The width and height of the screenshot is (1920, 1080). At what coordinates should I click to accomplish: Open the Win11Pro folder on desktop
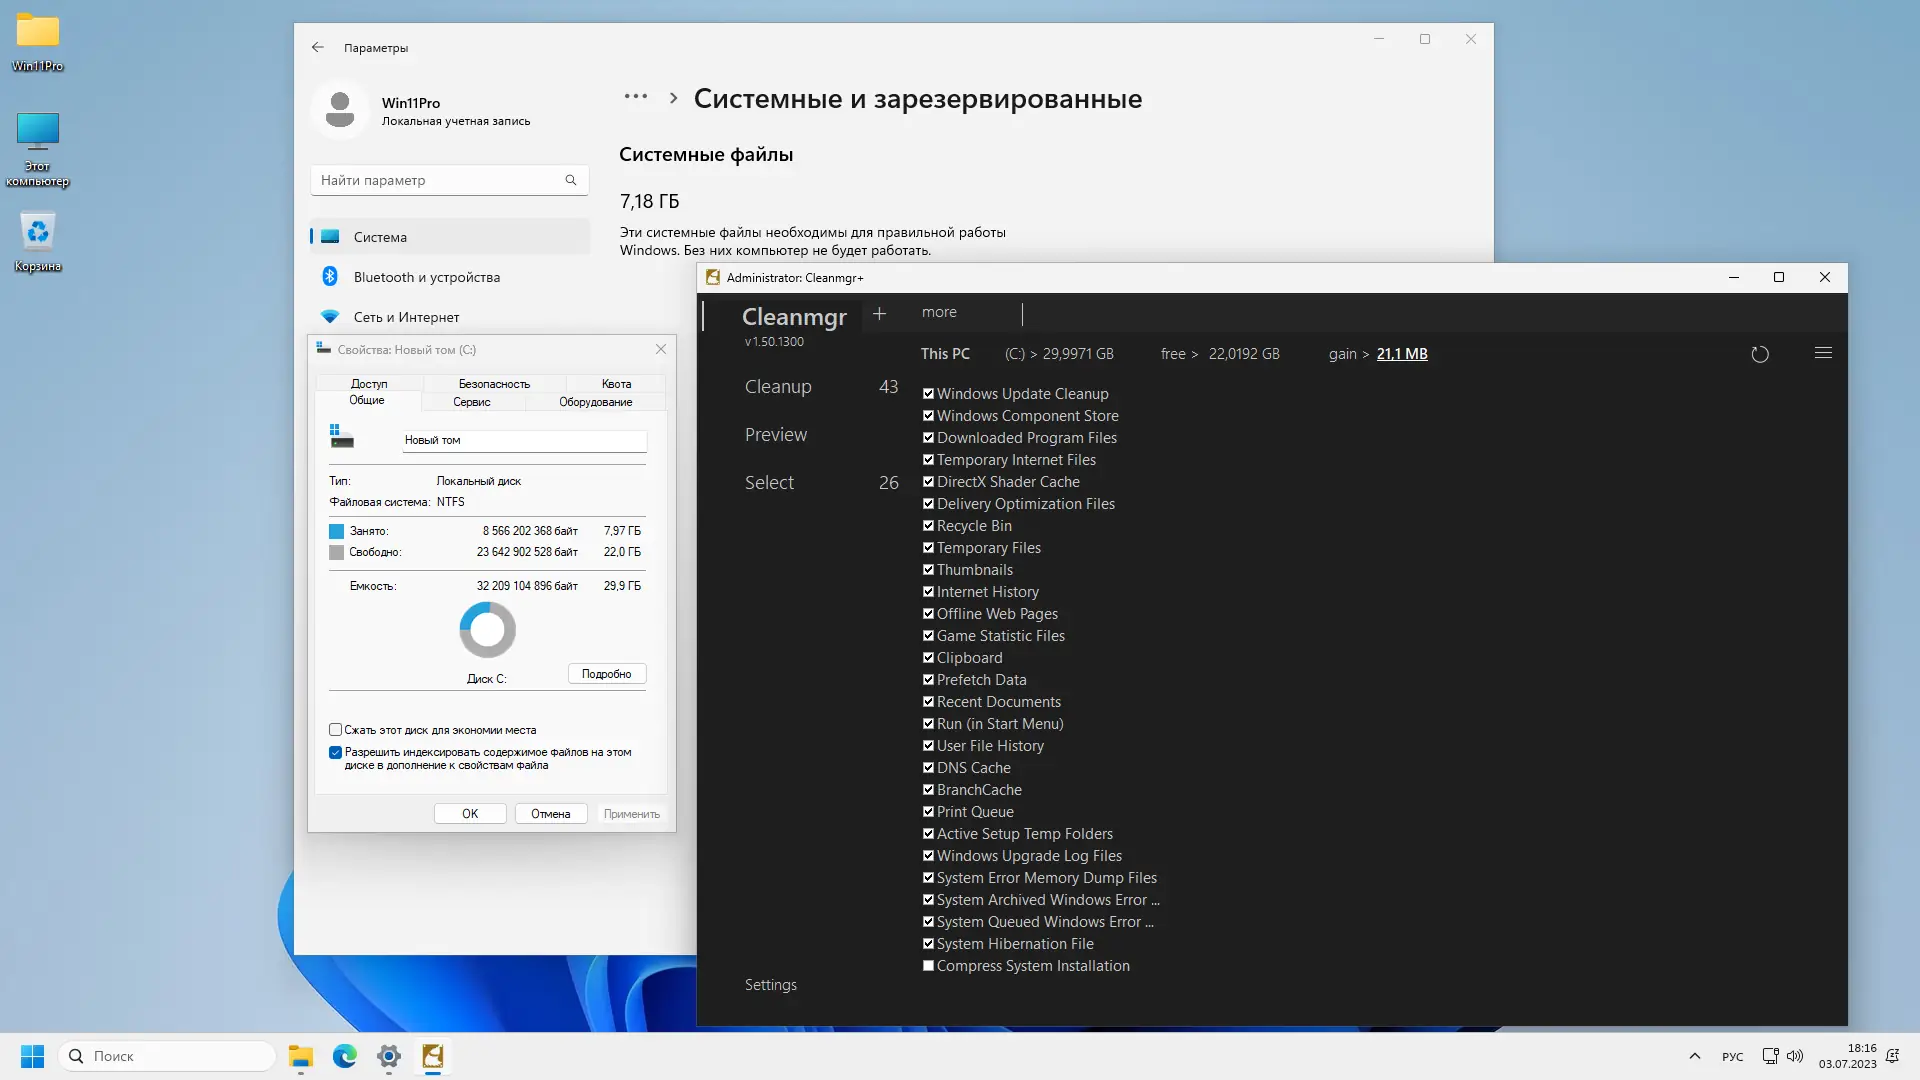pyautogui.click(x=38, y=42)
